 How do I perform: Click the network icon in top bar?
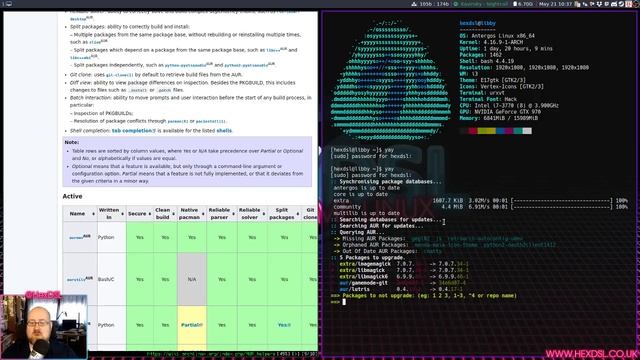pyautogui.click(x=414, y=4)
